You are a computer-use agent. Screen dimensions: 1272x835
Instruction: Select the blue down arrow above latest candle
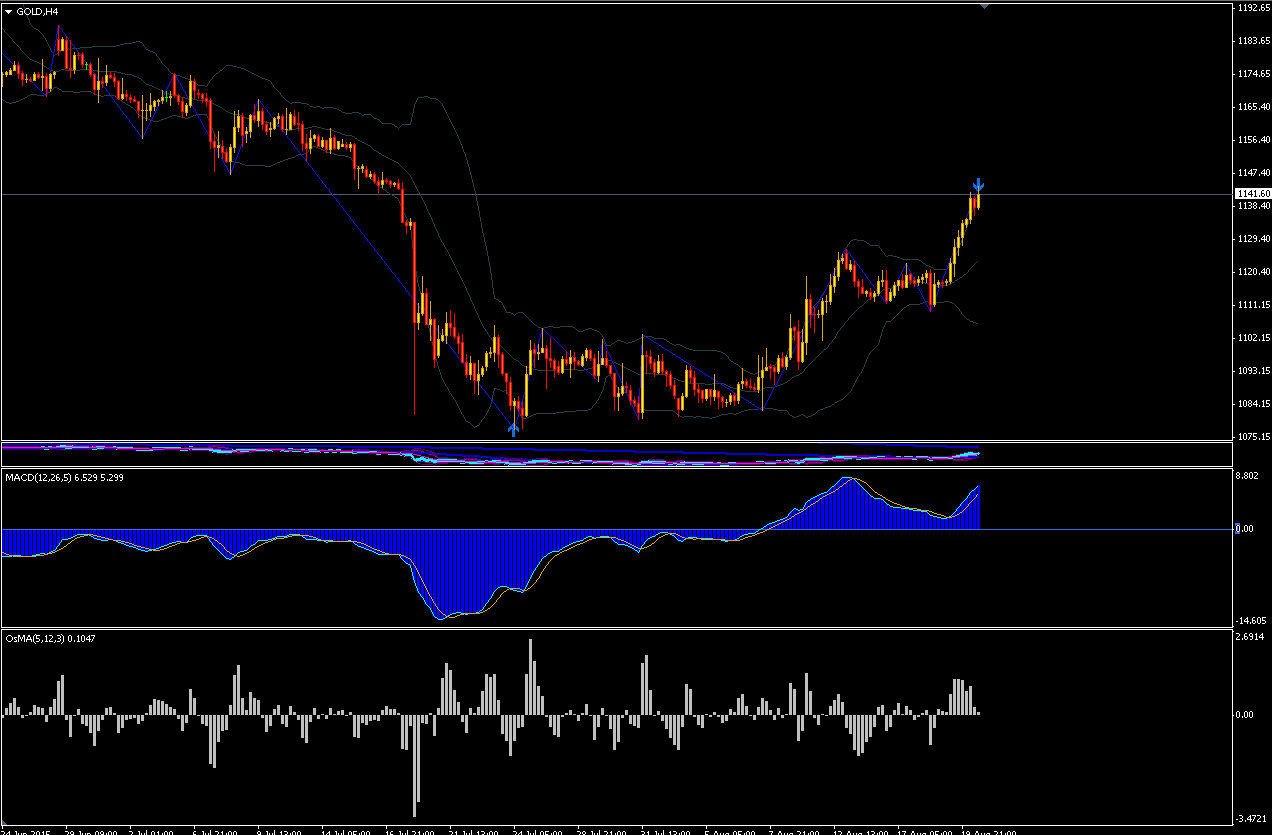(x=979, y=185)
